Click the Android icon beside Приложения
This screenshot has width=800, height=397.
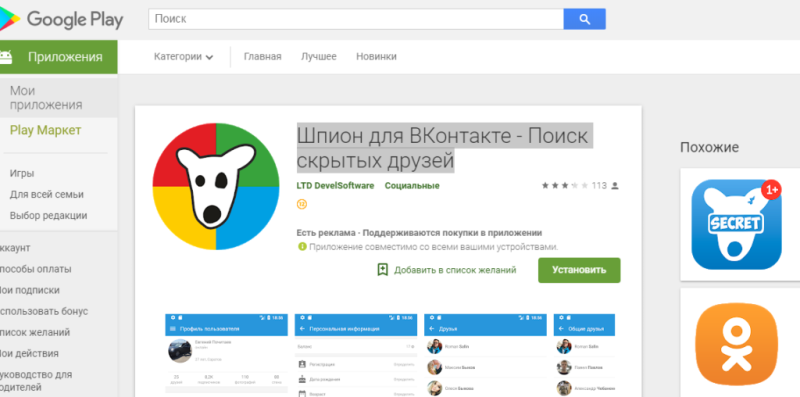6,57
